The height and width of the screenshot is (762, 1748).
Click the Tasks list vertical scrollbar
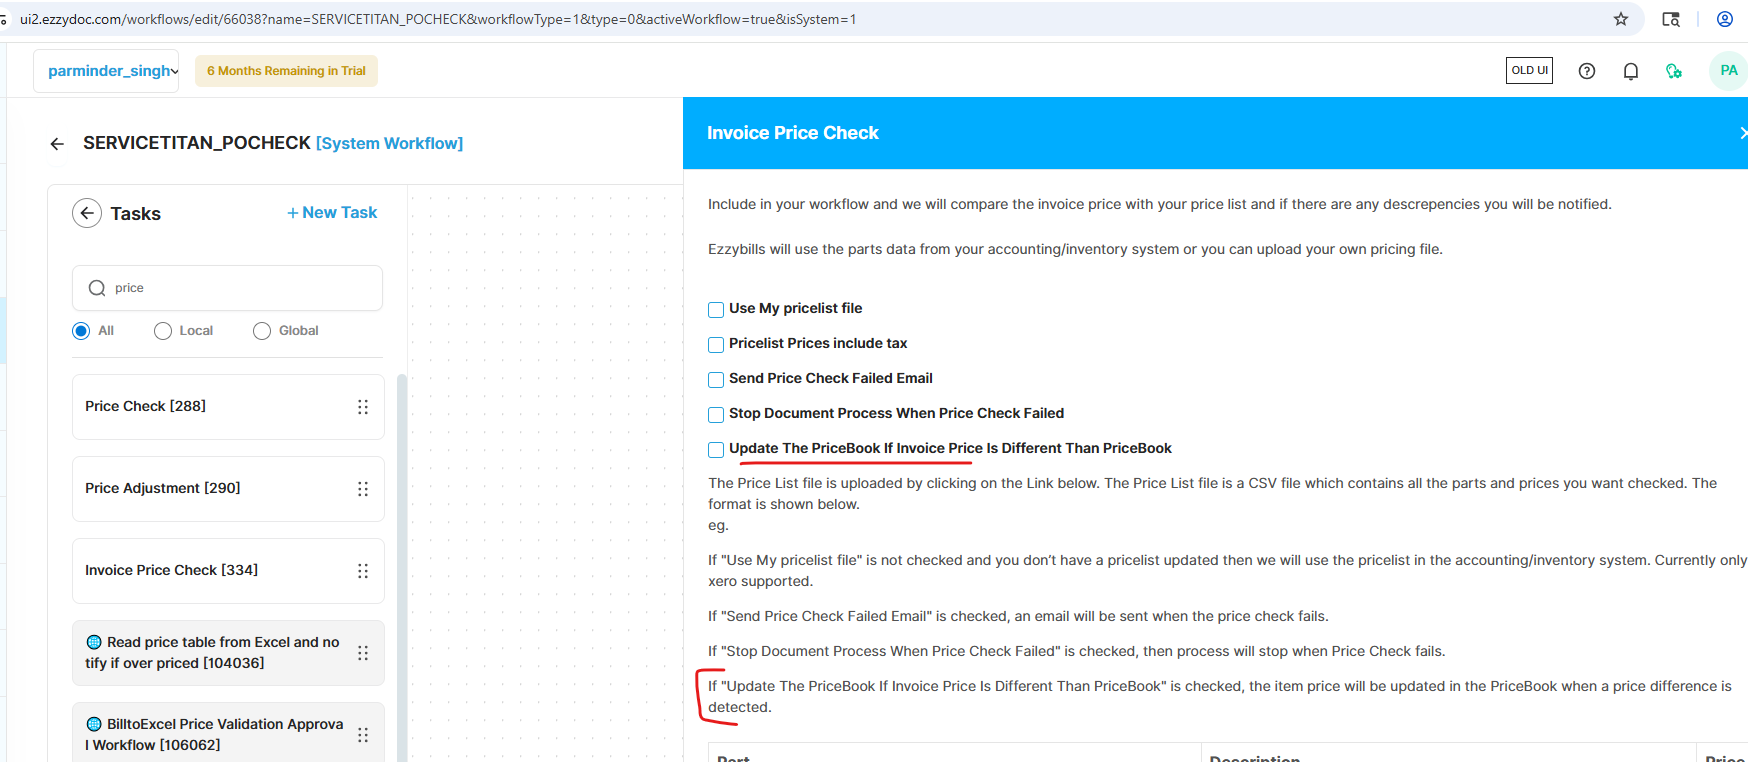tap(402, 568)
